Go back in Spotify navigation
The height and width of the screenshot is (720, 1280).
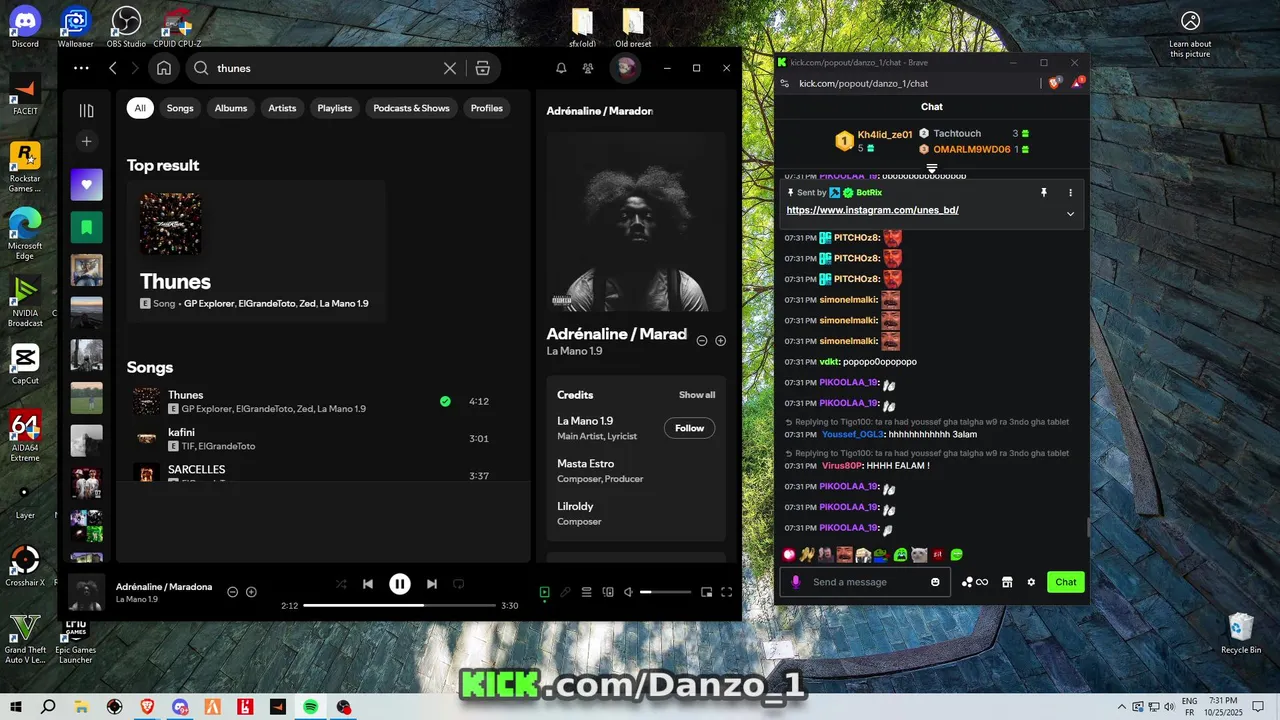(x=112, y=68)
